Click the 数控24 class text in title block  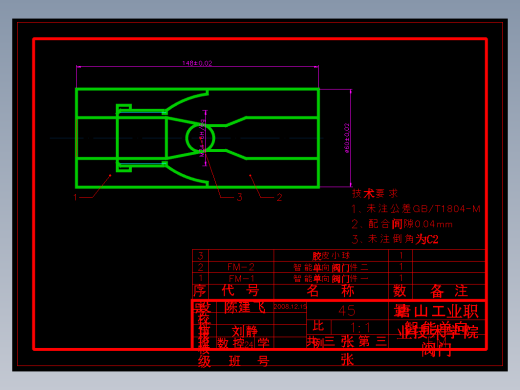236,343
